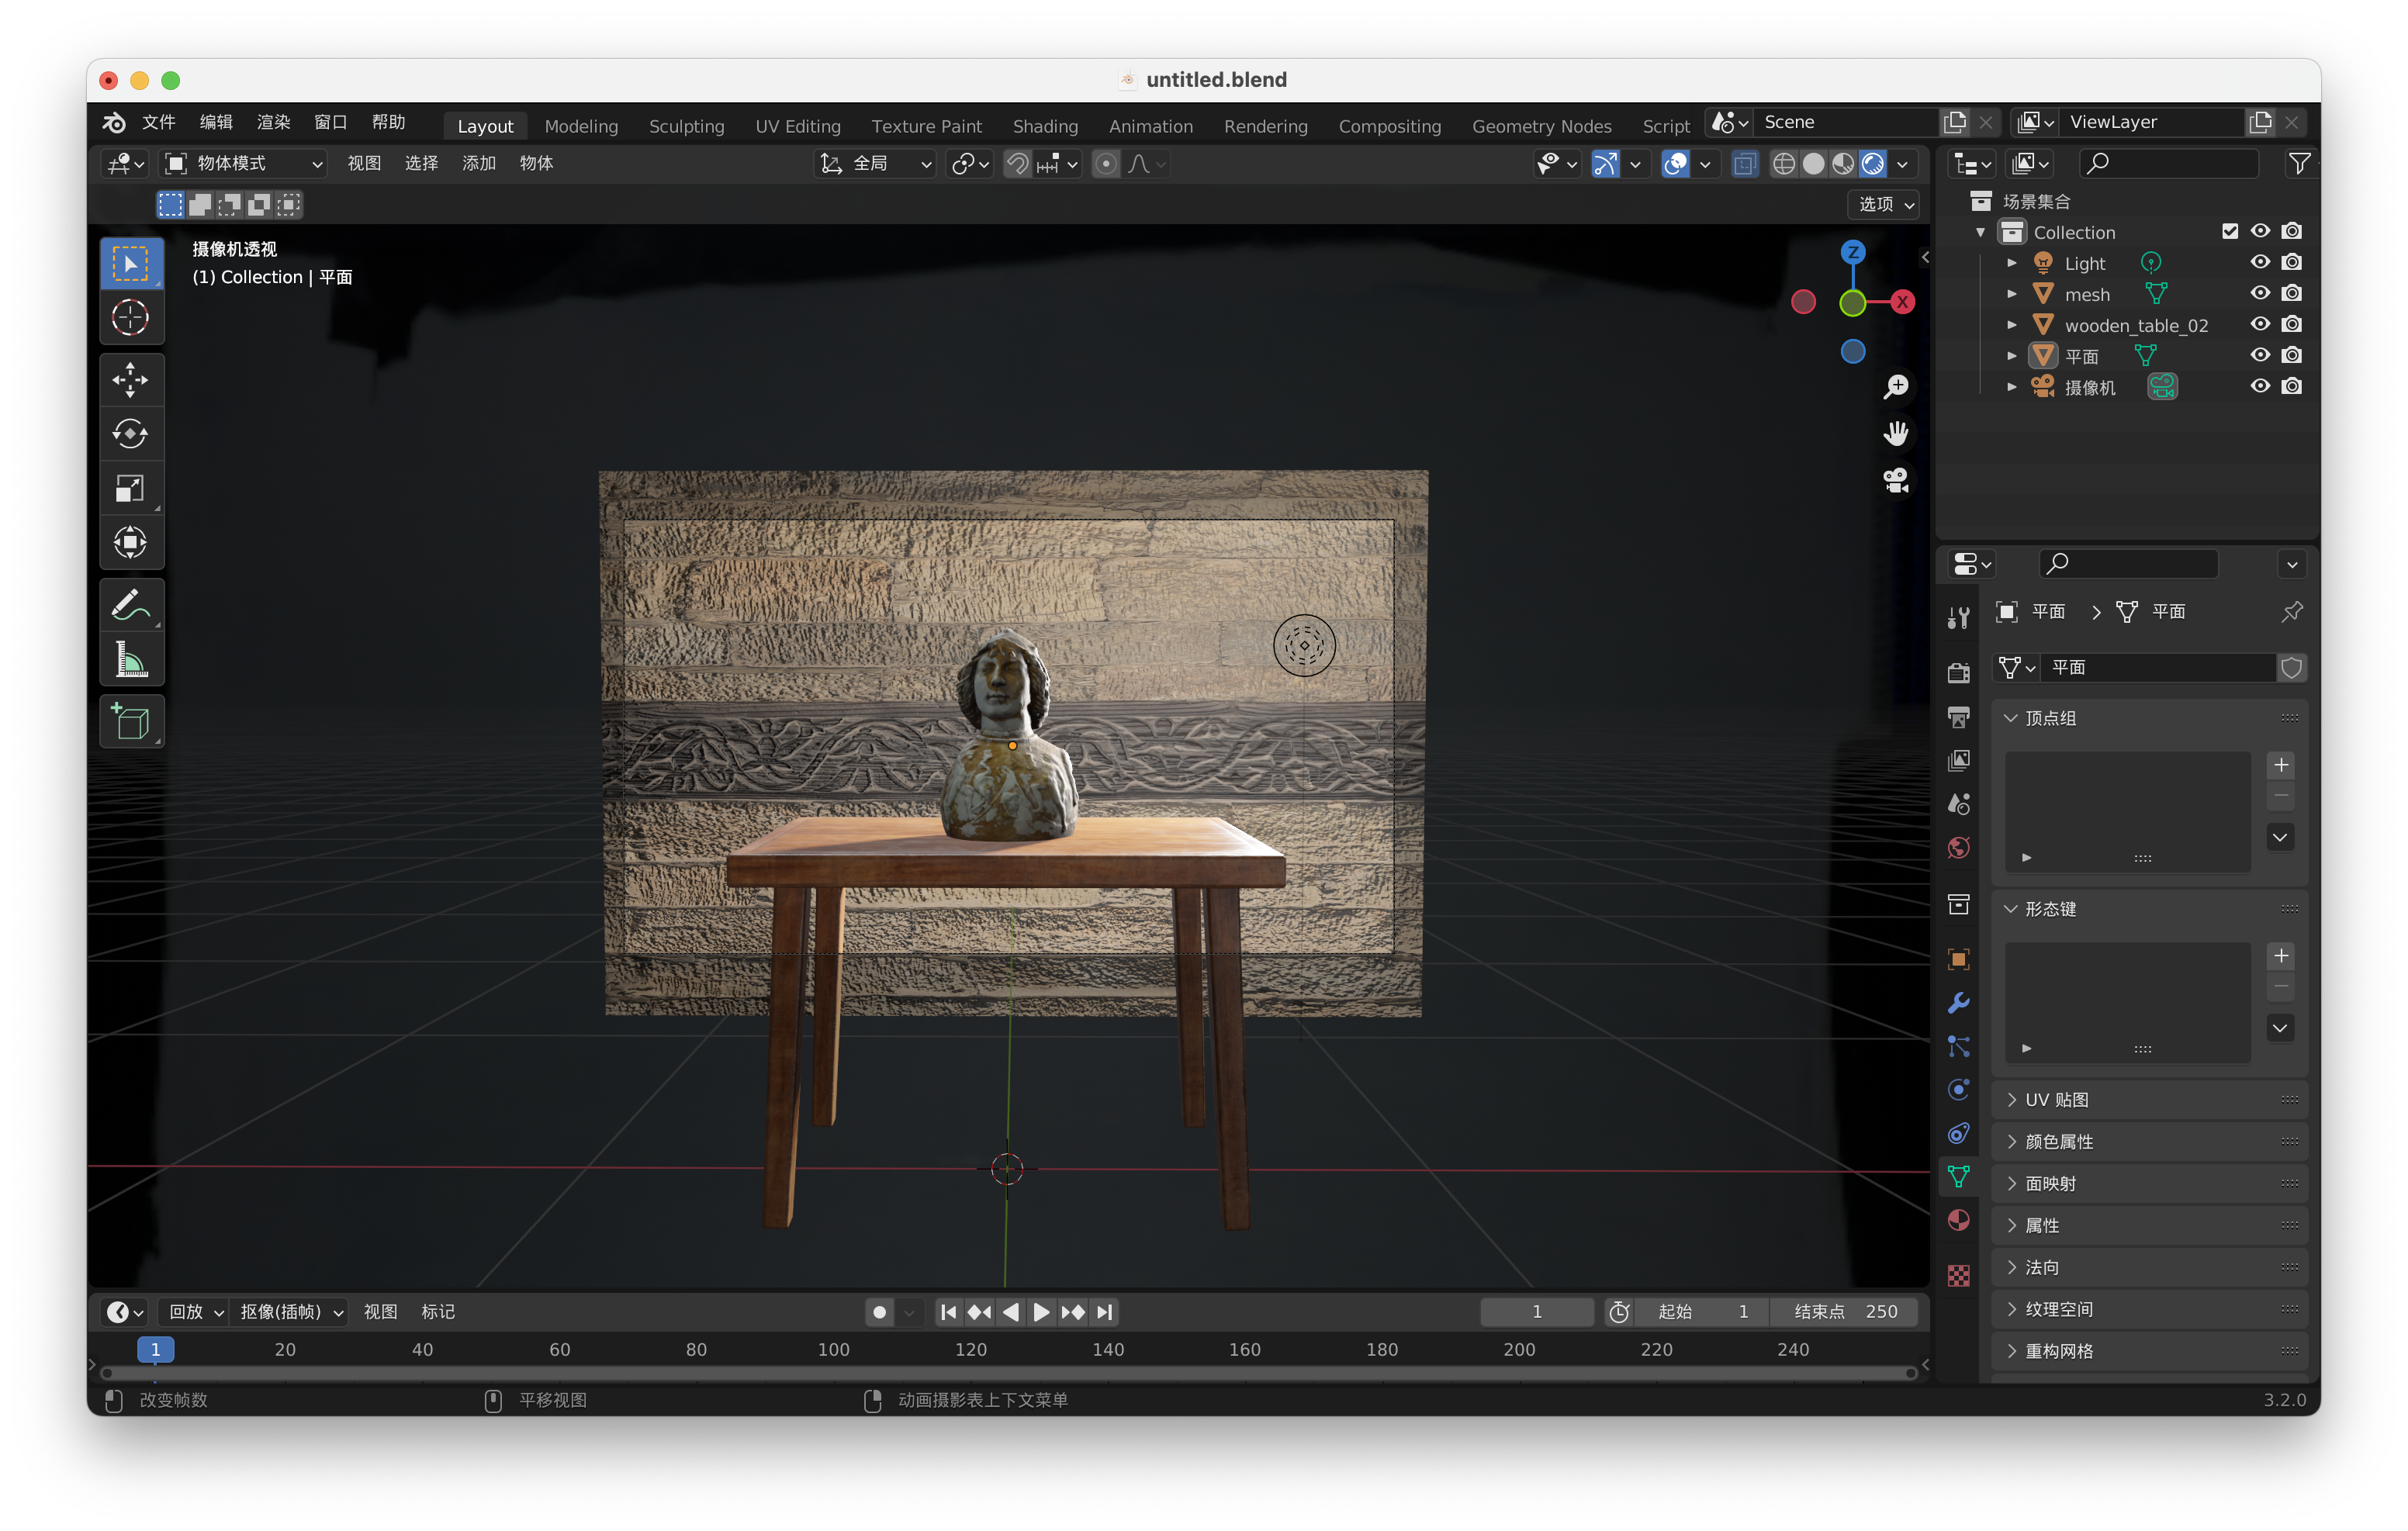
Task: Open the 渲染 menu
Action: click(x=273, y=122)
